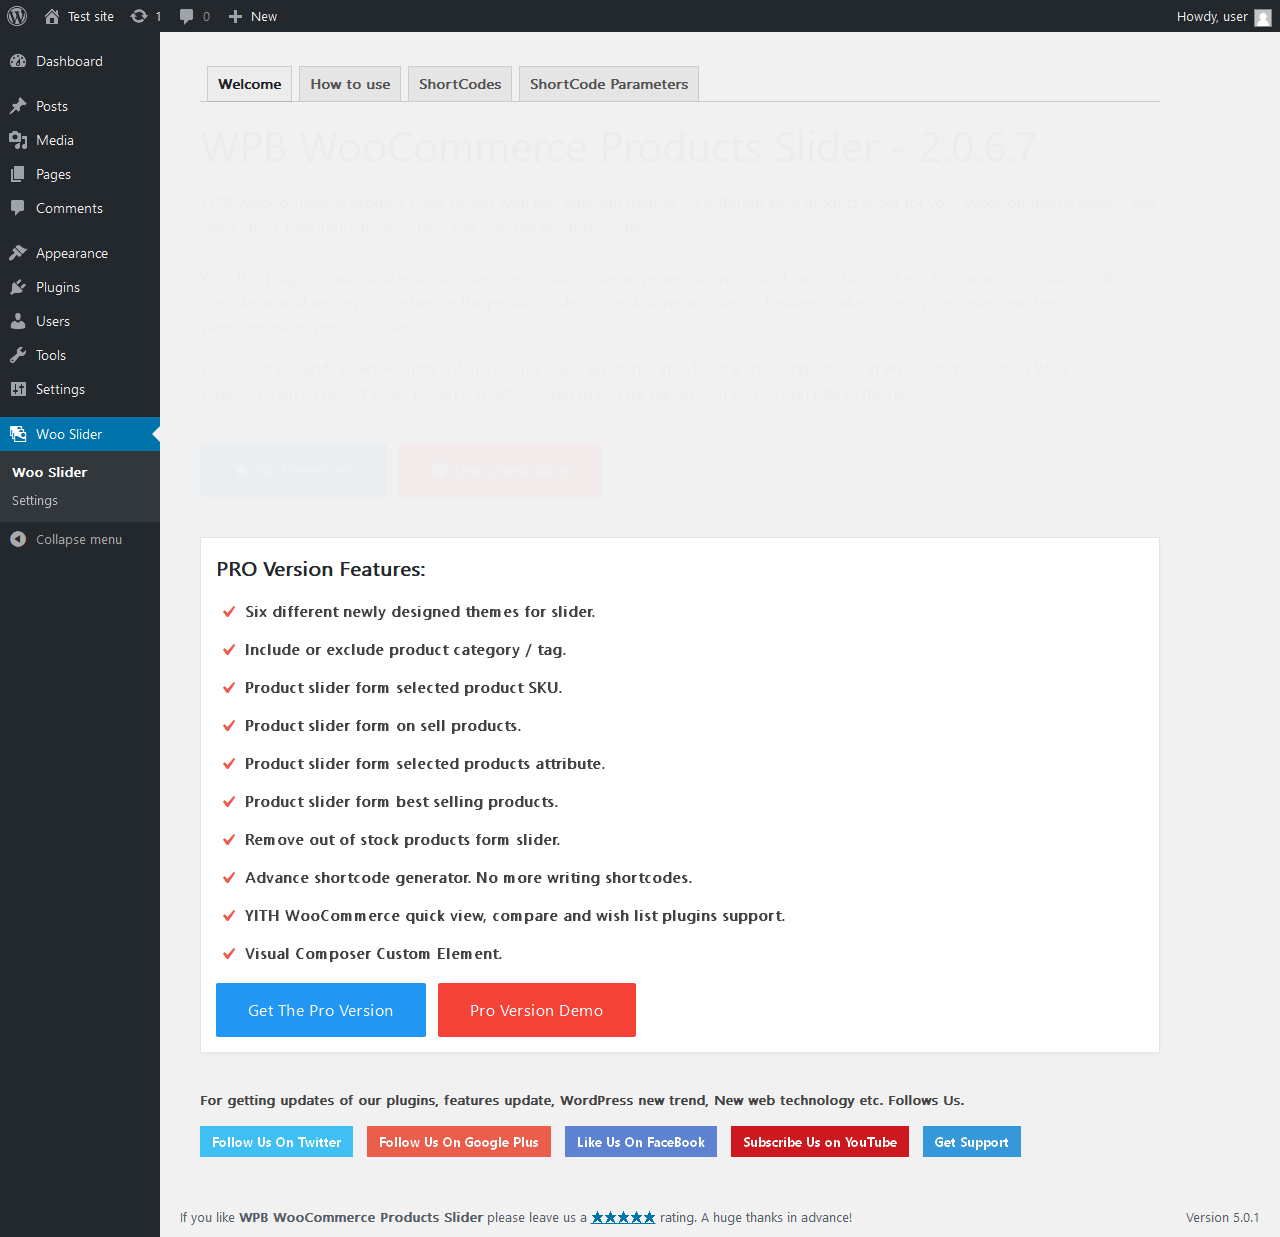Open the Dashboard menu item

pos(80,61)
